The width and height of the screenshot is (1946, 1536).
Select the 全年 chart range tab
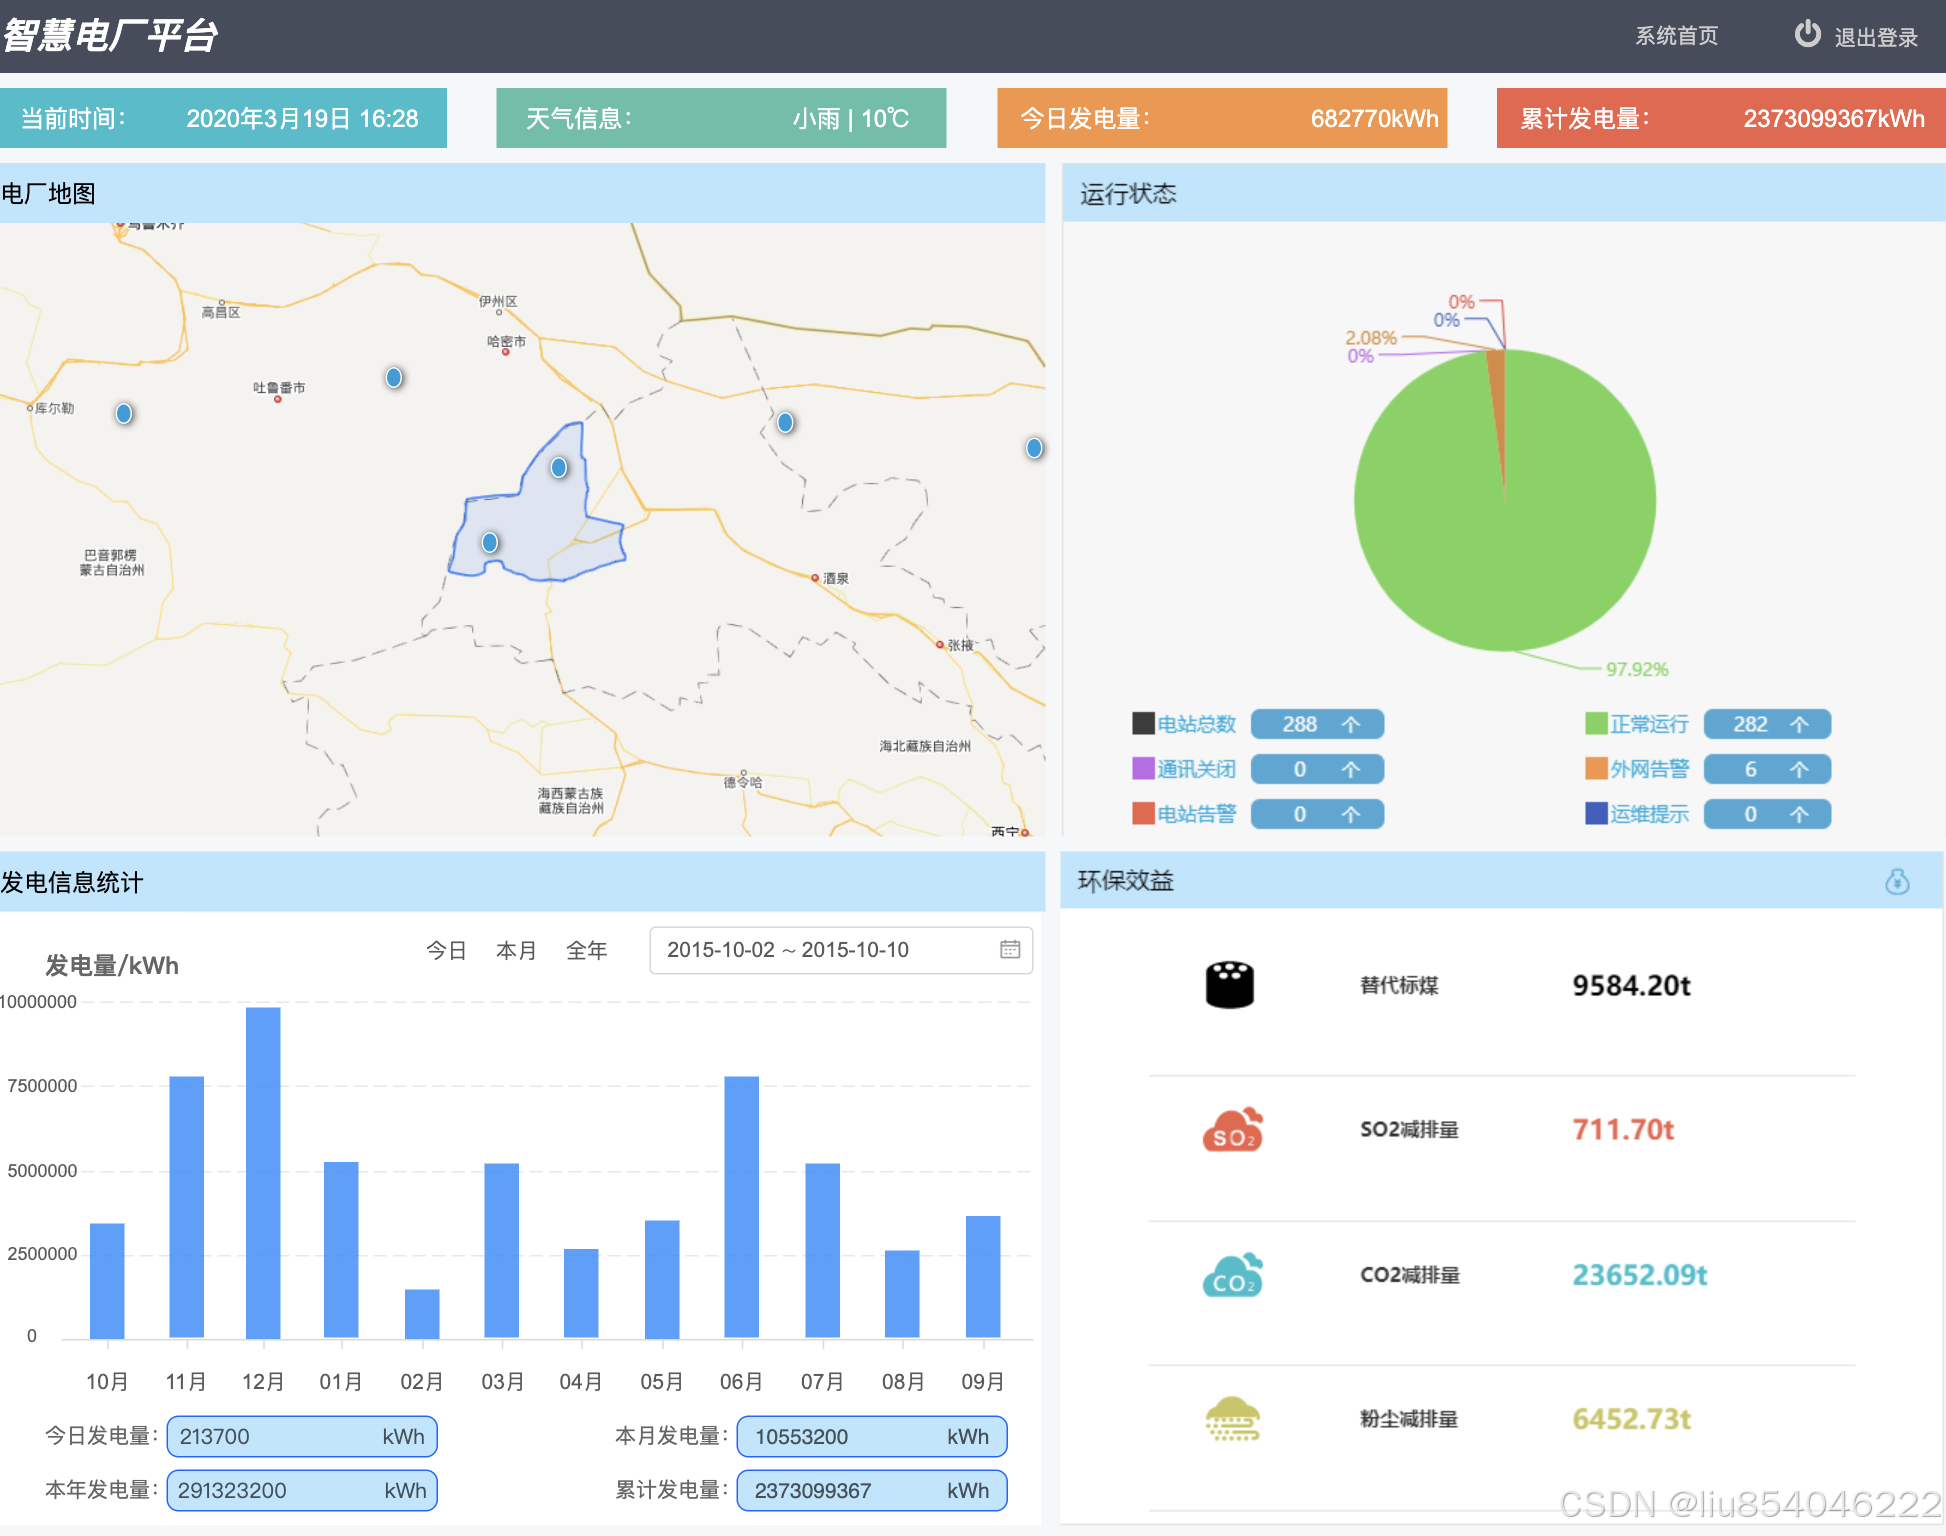click(x=586, y=950)
